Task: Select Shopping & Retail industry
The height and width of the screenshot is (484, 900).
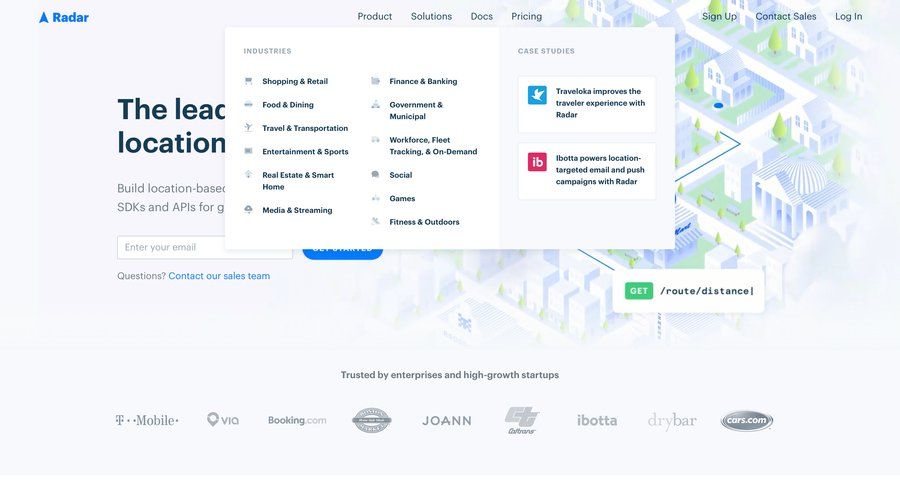Action: pyautogui.click(x=295, y=82)
